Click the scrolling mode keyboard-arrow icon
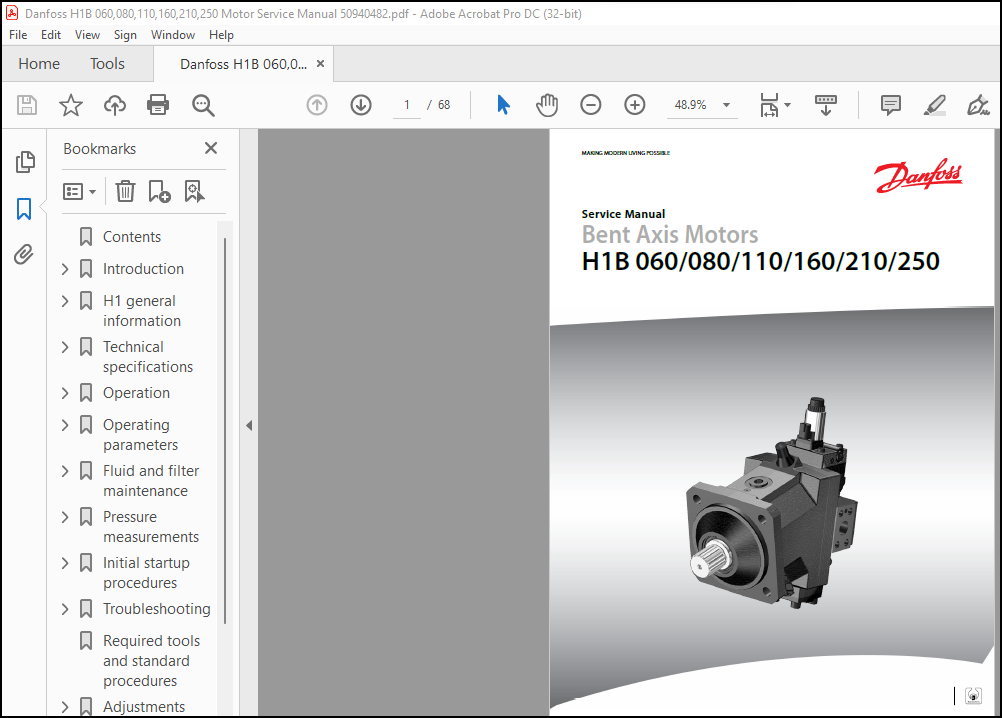The image size is (1002, 718). click(826, 105)
